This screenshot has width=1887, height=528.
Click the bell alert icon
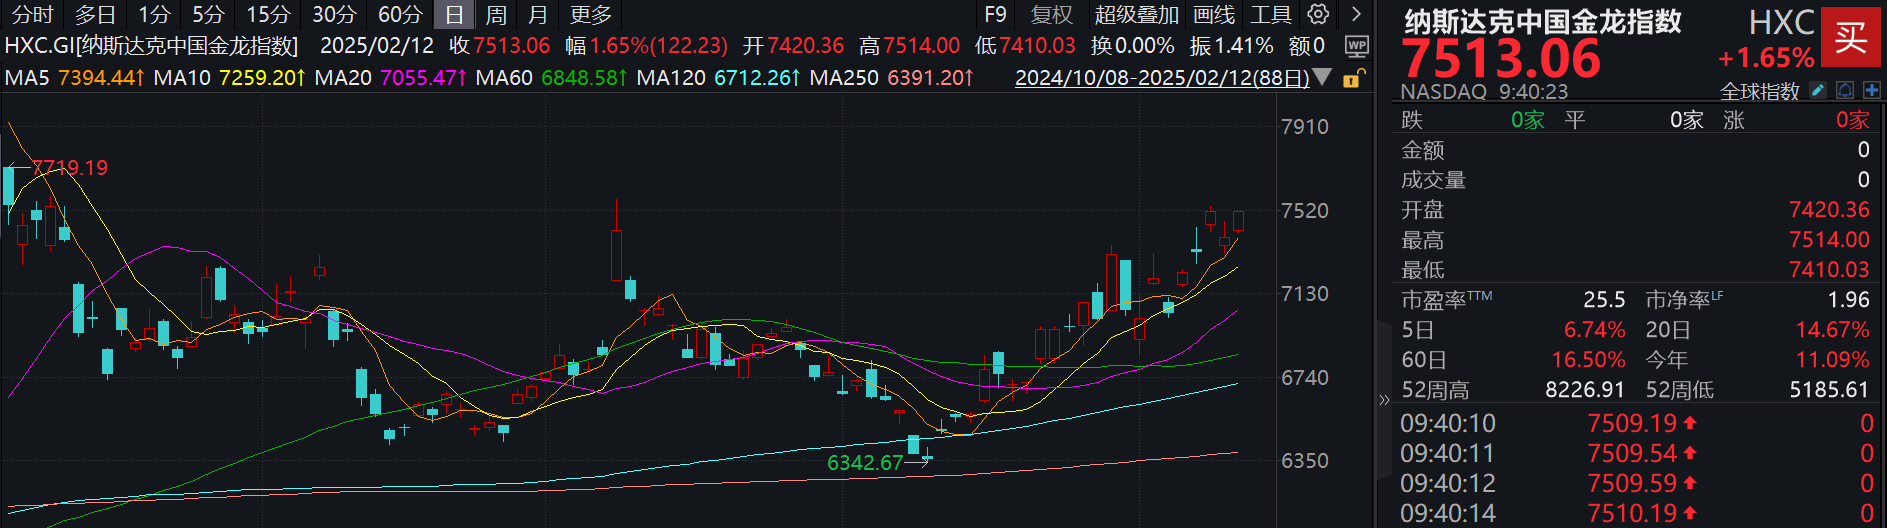coord(1845,91)
